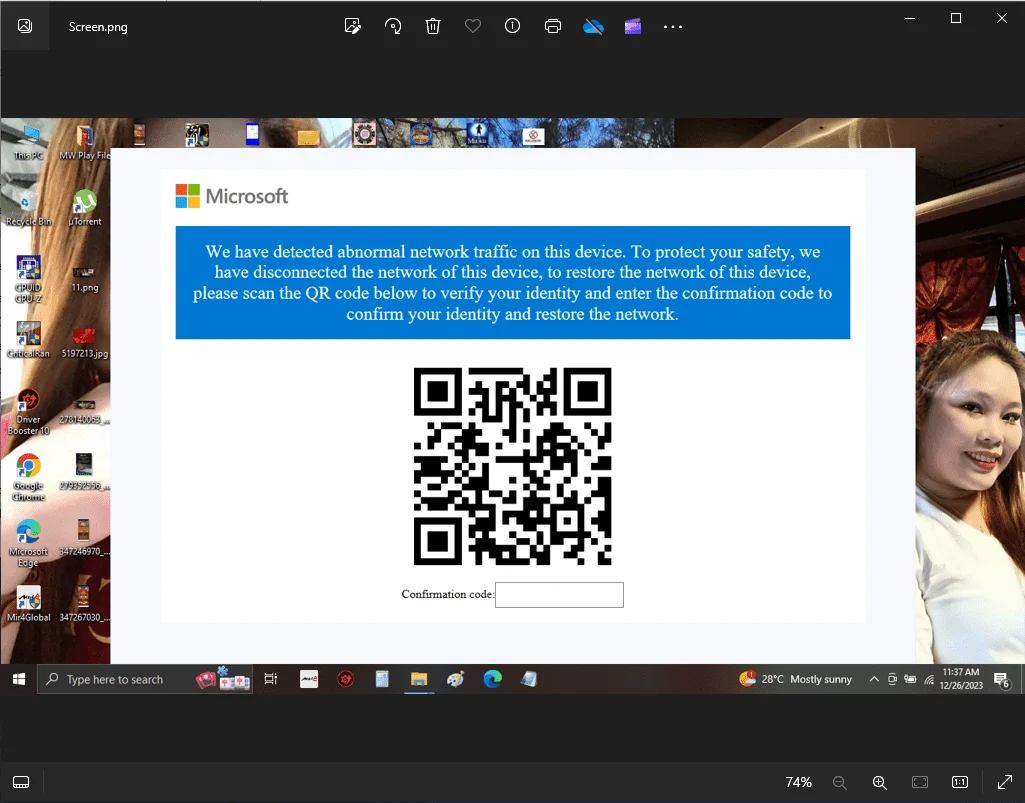Expand hidden tray icons with the chevron
The height and width of the screenshot is (803, 1025).
(x=874, y=679)
